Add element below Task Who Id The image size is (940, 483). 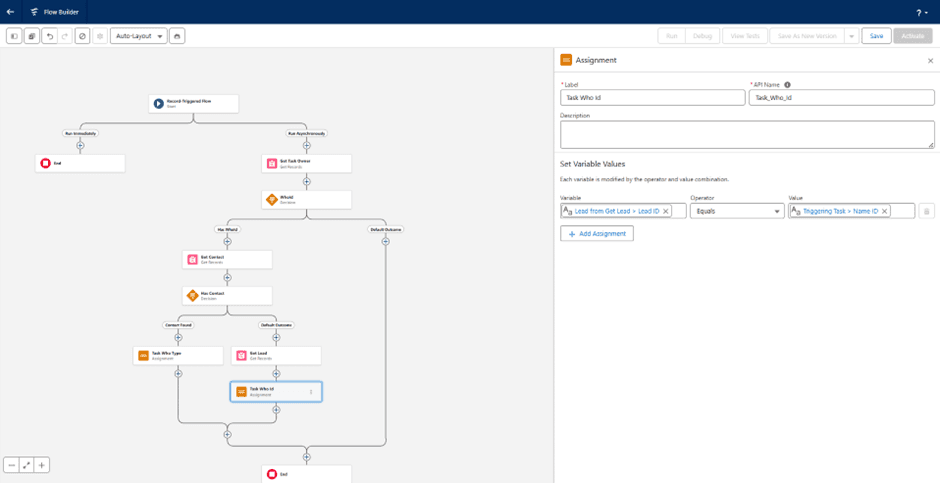click(x=276, y=410)
